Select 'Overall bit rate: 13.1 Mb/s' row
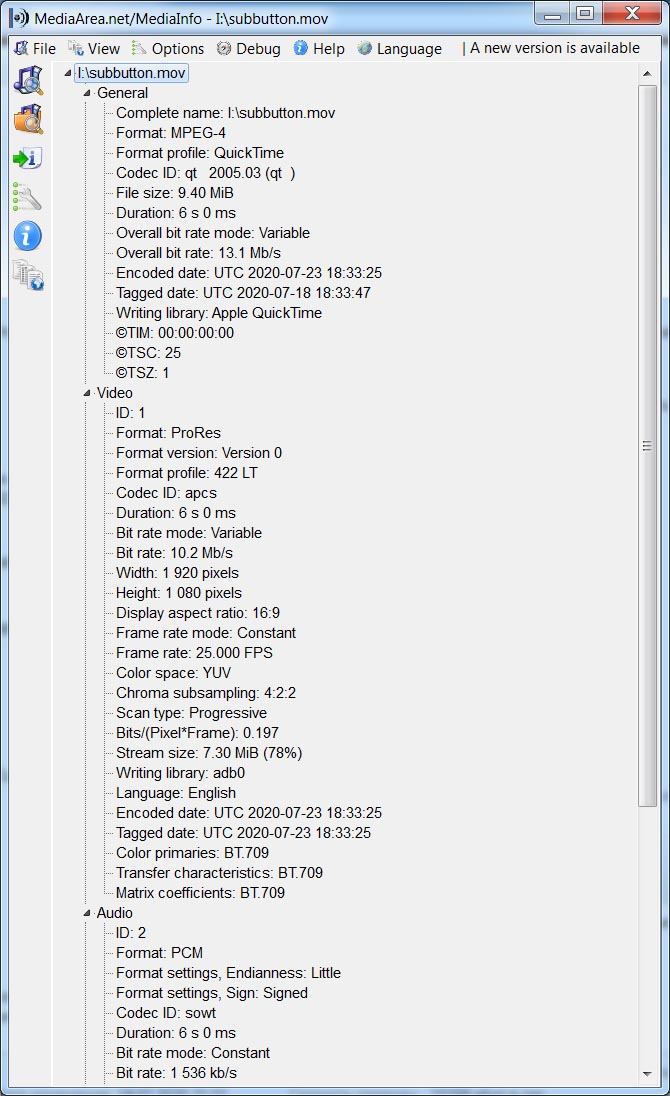Viewport: 670px width, 1096px height. click(198, 253)
